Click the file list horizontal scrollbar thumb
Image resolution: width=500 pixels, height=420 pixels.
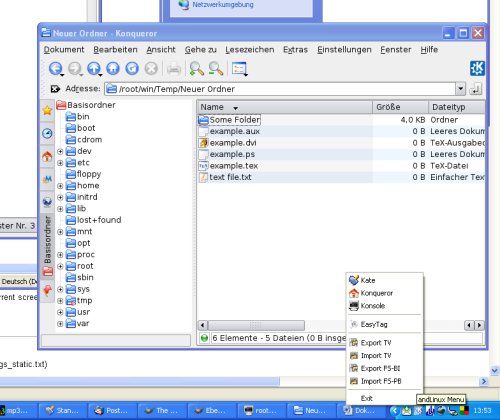[x=256, y=325]
